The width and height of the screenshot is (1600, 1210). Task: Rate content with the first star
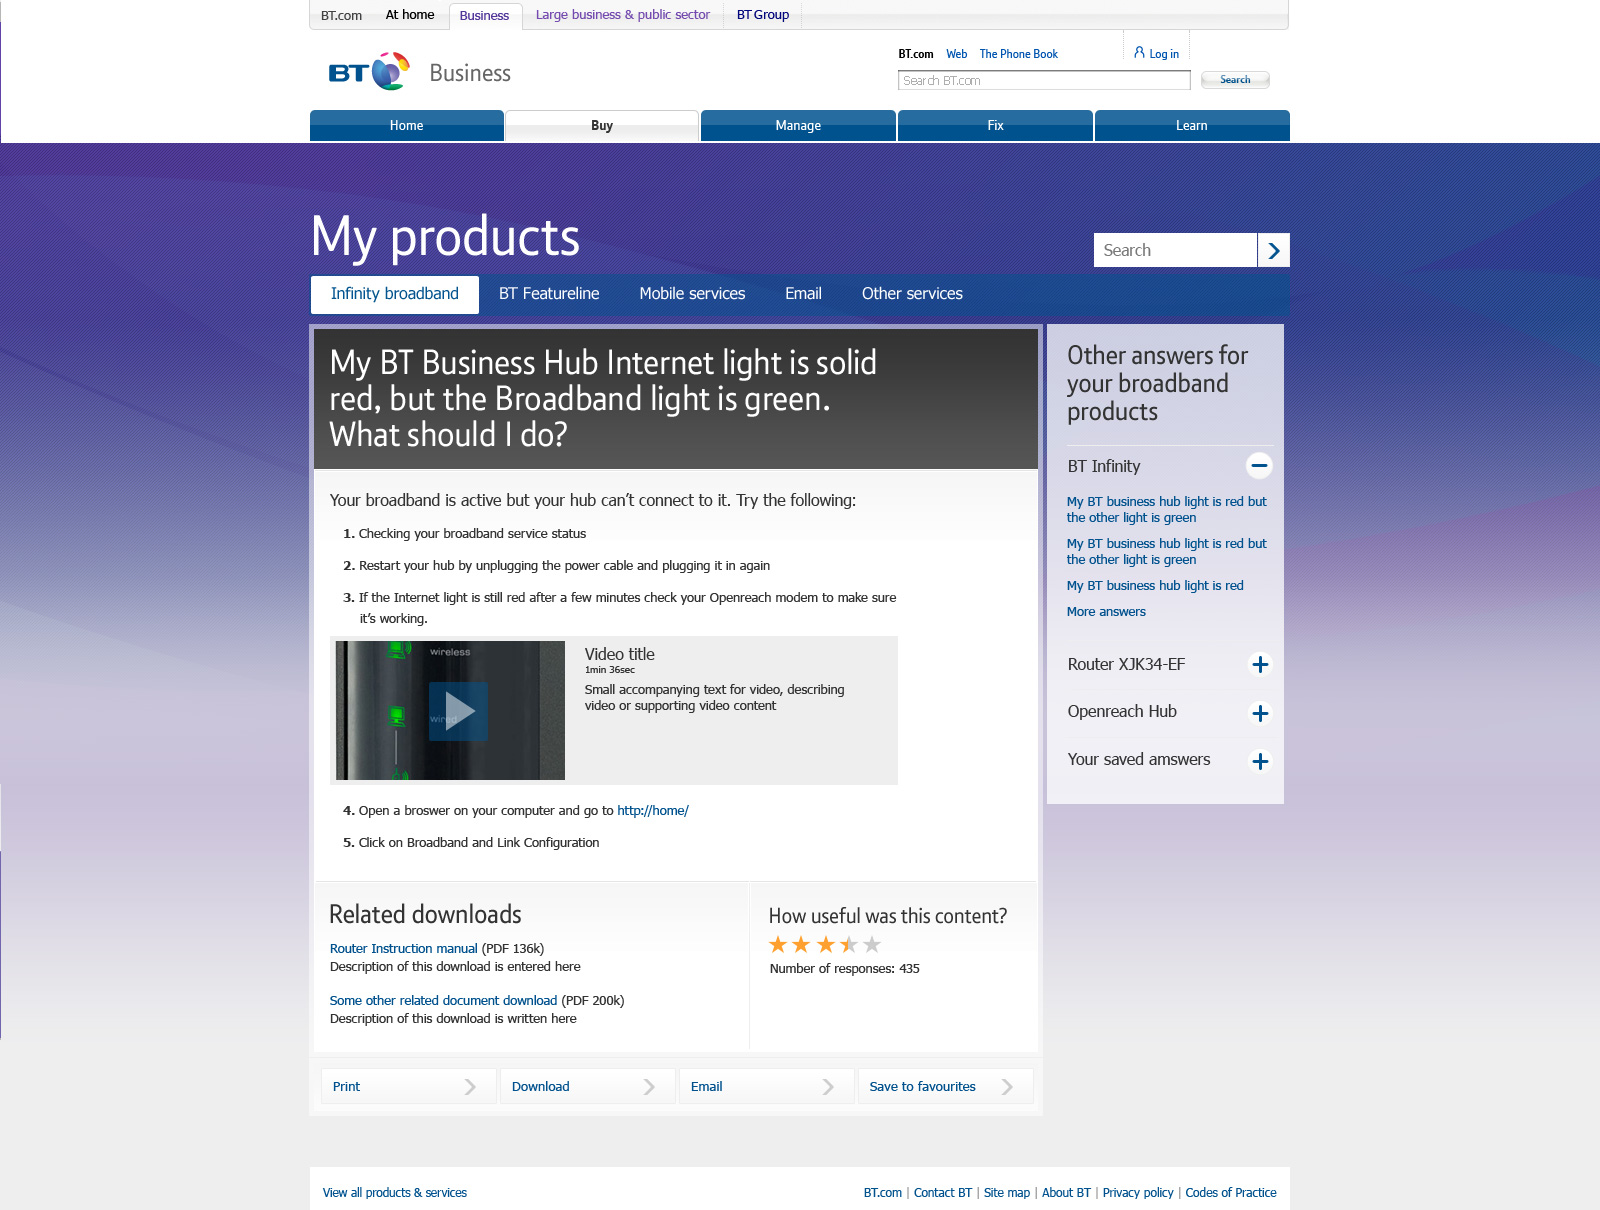(778, 944)
